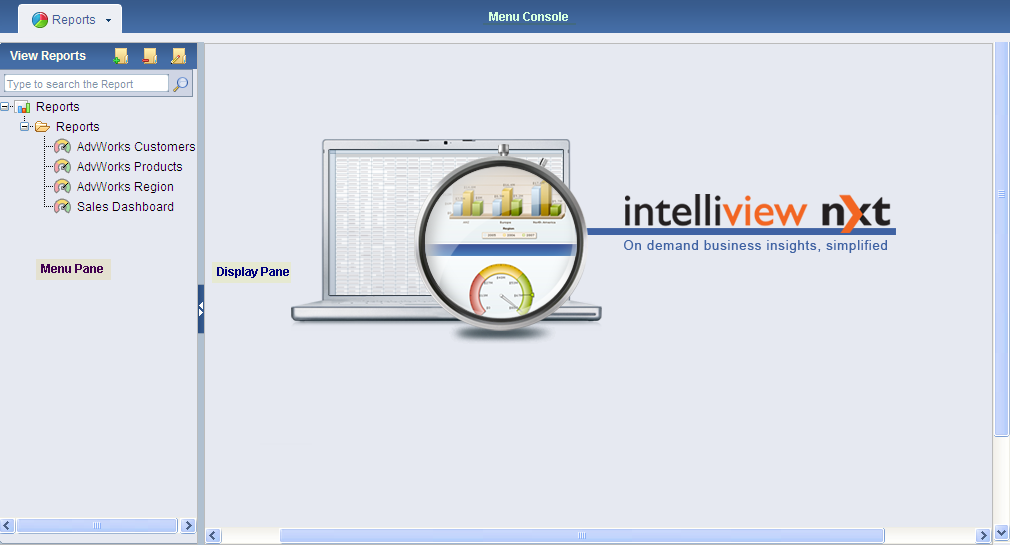1010x545 pixels.
Task: Click display pane horizontal scrollbar thumb
Action: point(581,536)
